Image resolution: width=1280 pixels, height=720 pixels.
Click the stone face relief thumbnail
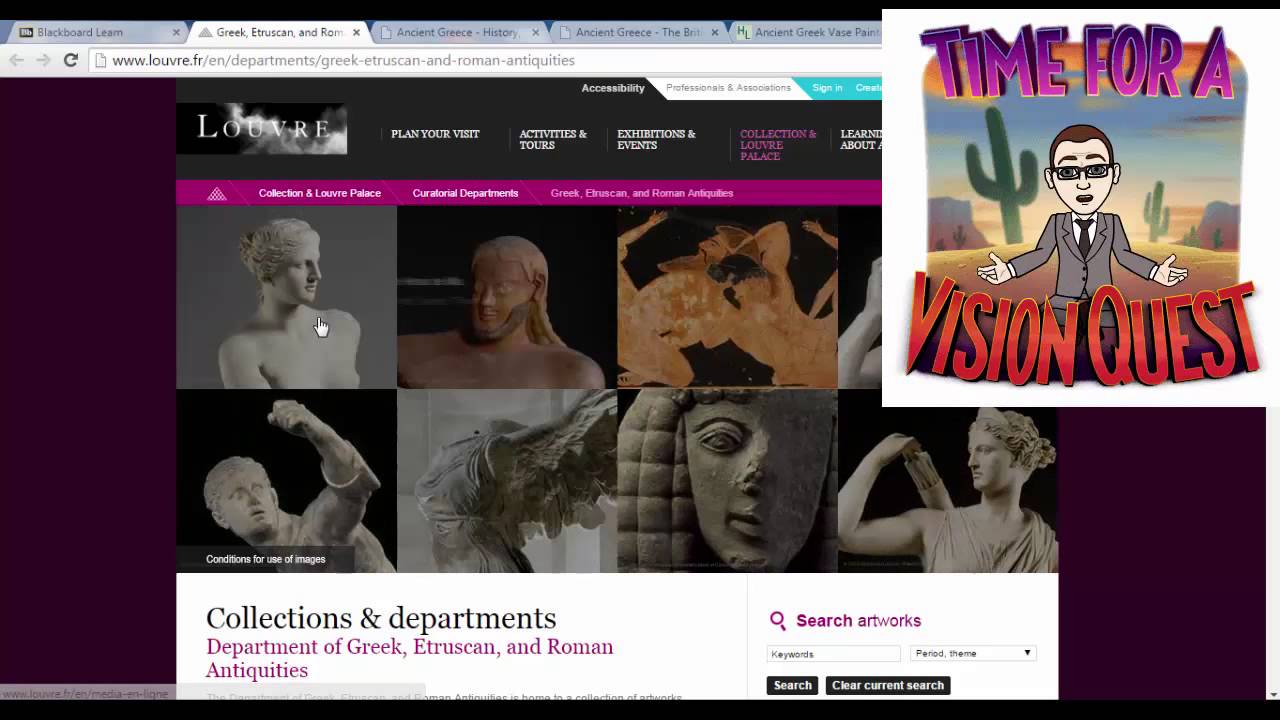pos(727,480)
